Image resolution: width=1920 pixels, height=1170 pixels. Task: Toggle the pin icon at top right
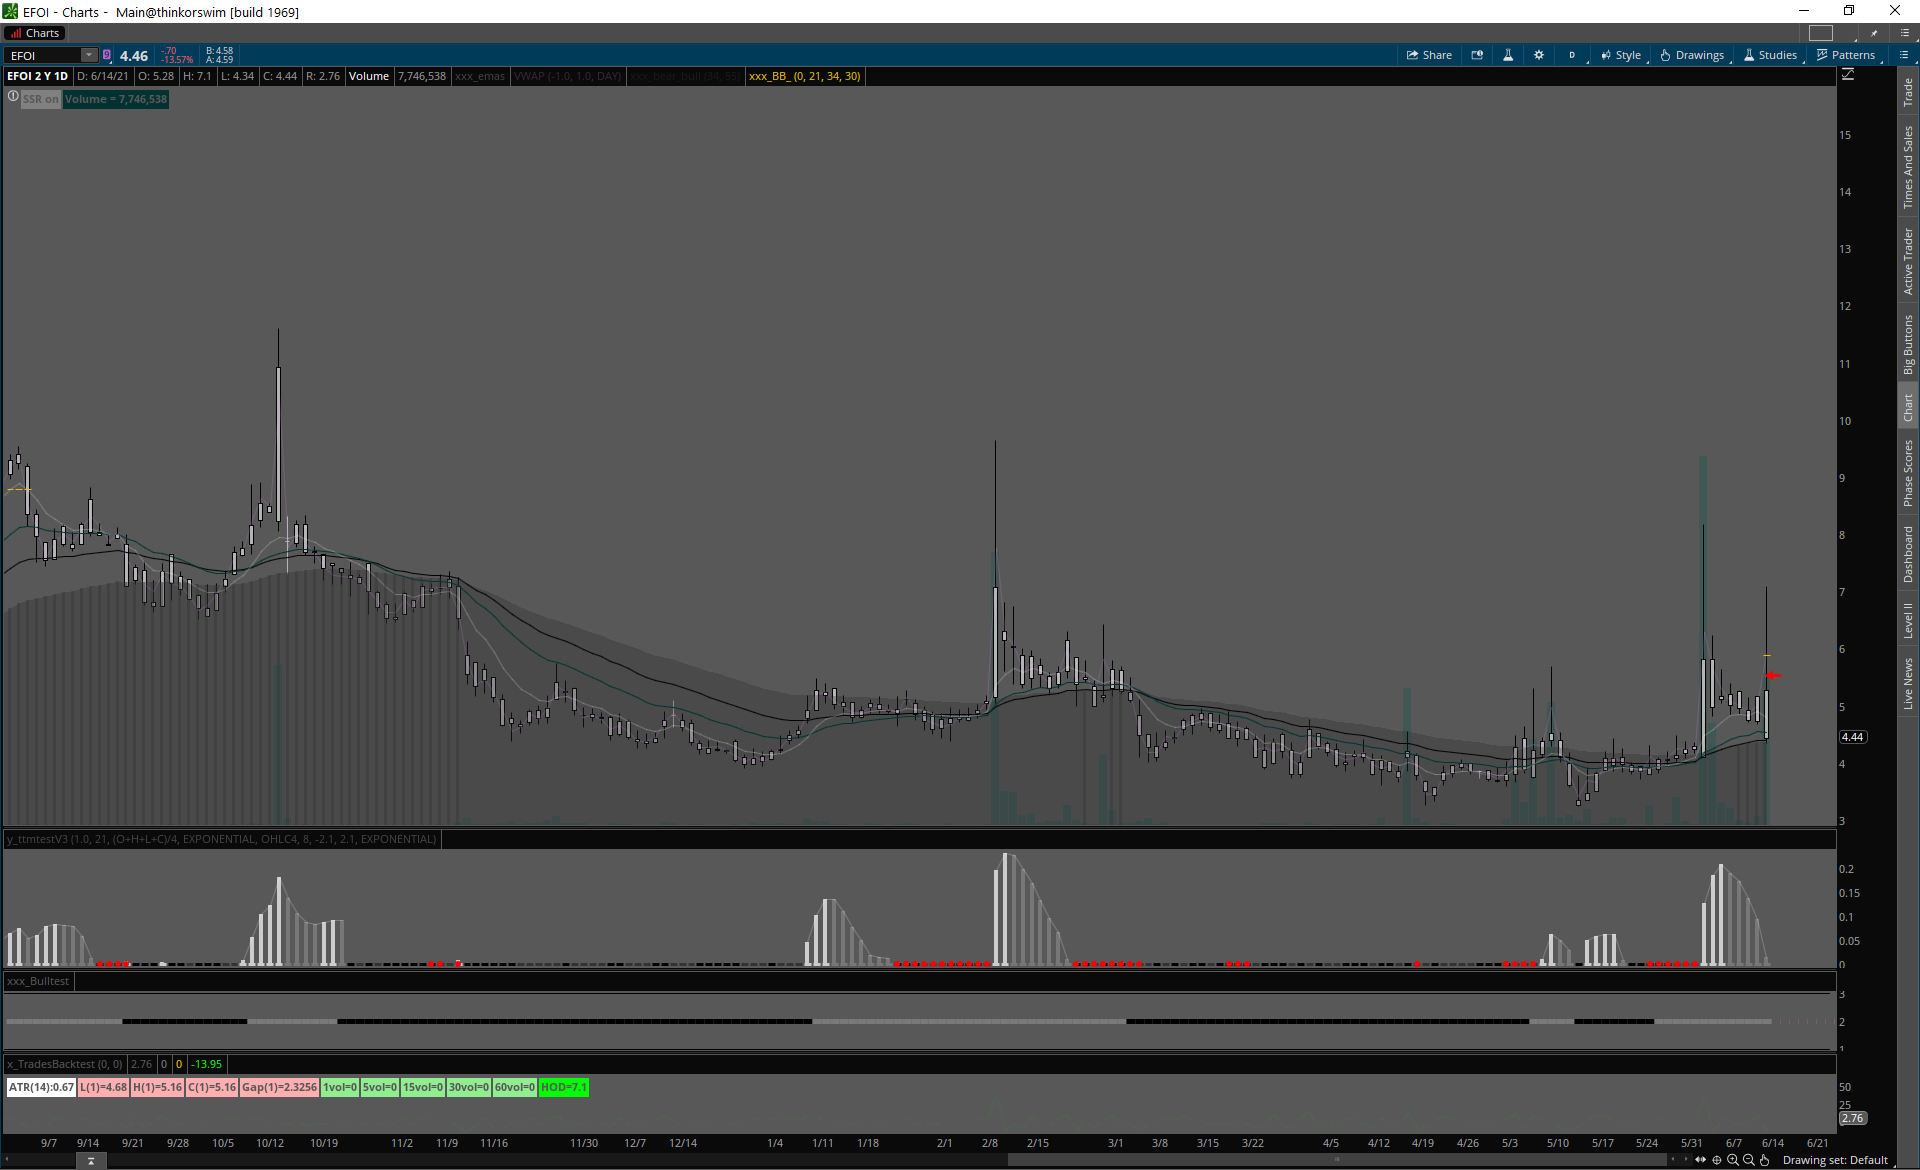pyautogui.click(x=1875, y=33)
